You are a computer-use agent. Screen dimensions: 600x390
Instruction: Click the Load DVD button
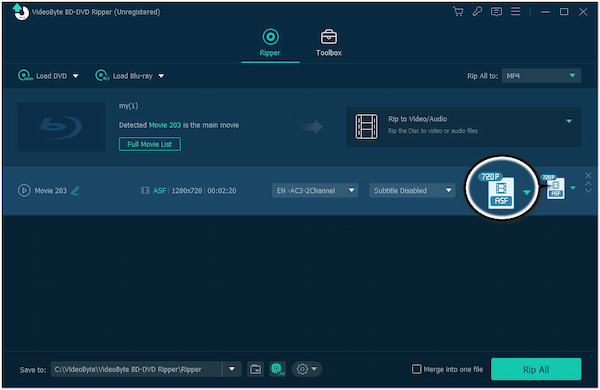click(x=43, y=76)
